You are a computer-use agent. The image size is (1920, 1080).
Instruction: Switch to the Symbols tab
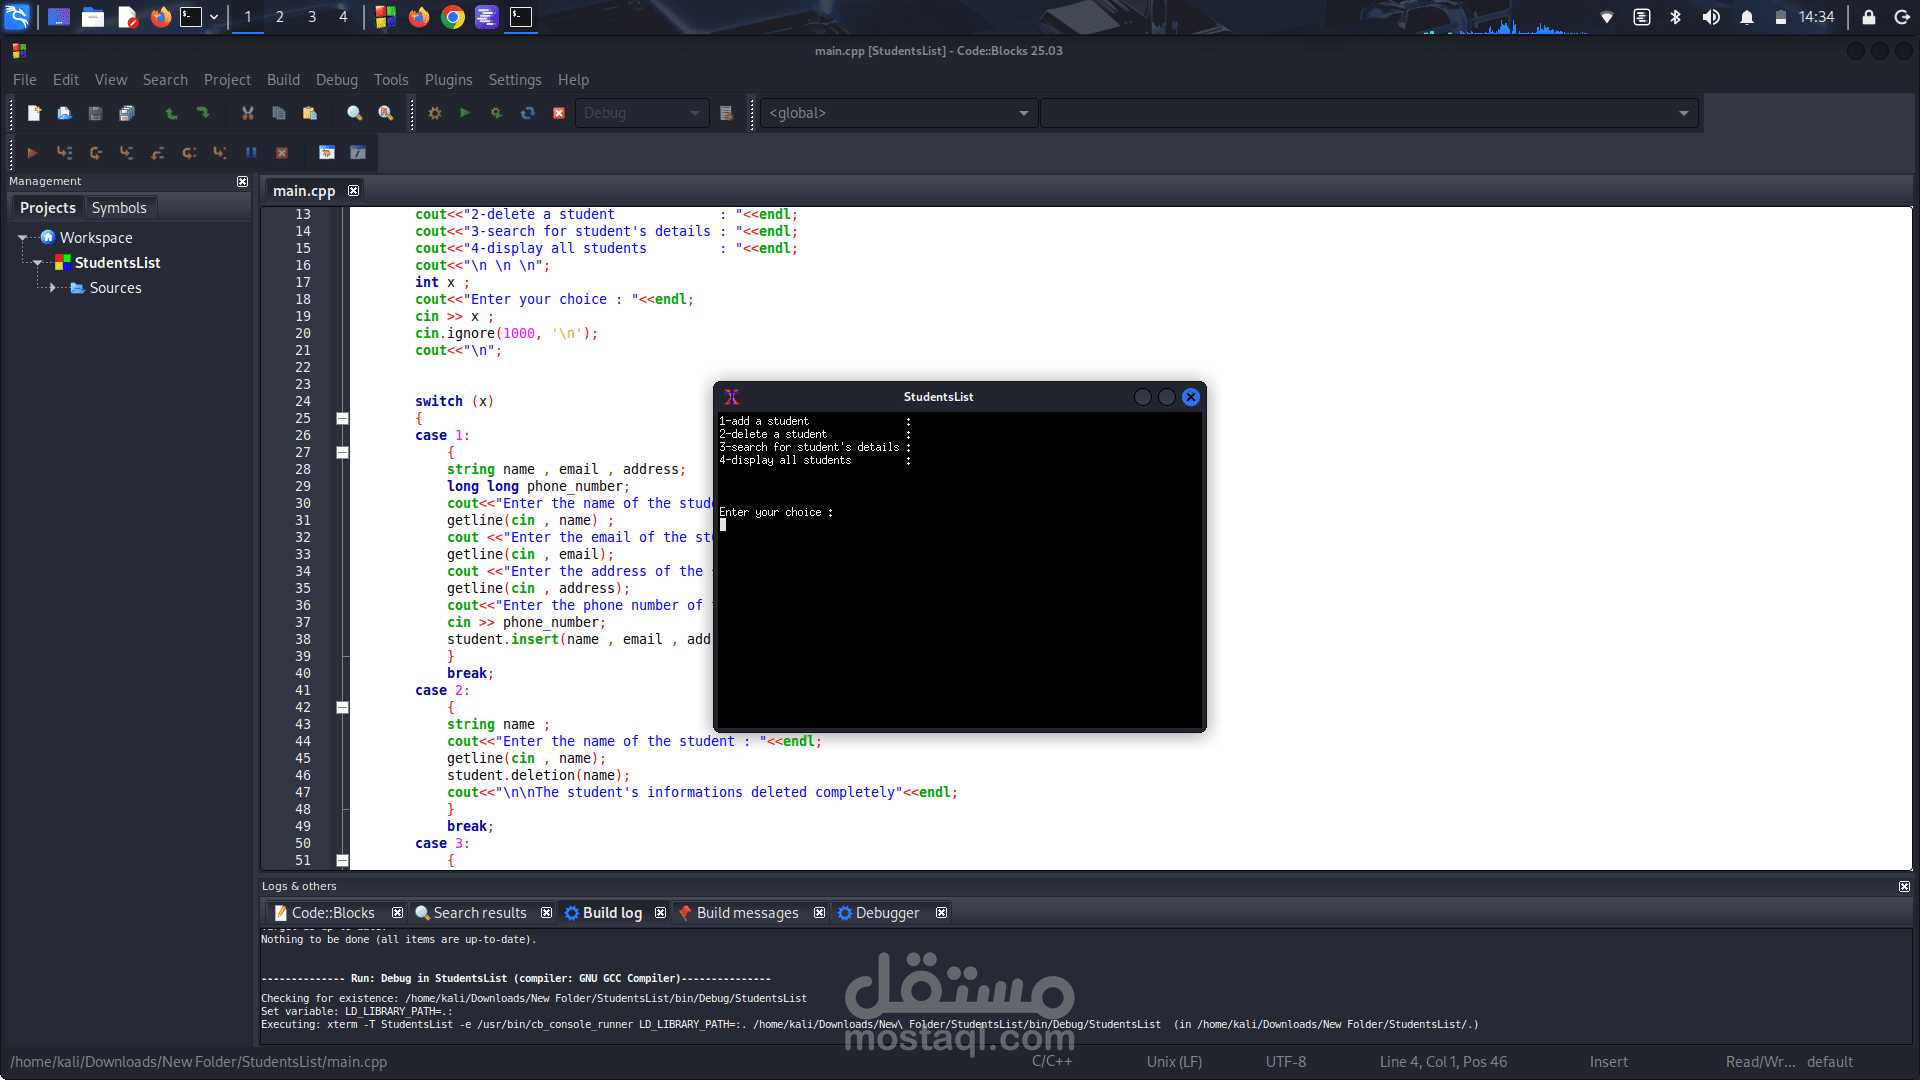(x=119, y=208)
